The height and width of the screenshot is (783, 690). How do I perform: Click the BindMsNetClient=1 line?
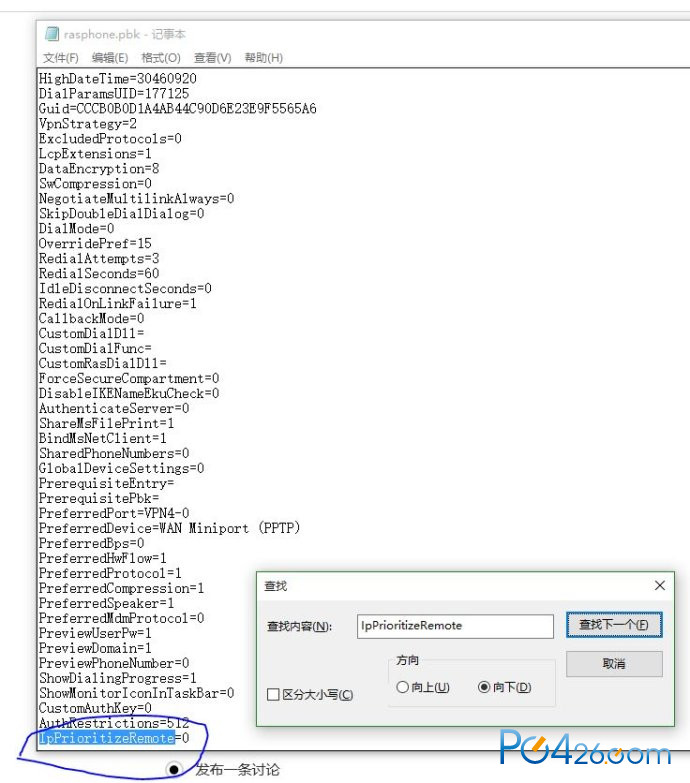[x=103, y=438]
